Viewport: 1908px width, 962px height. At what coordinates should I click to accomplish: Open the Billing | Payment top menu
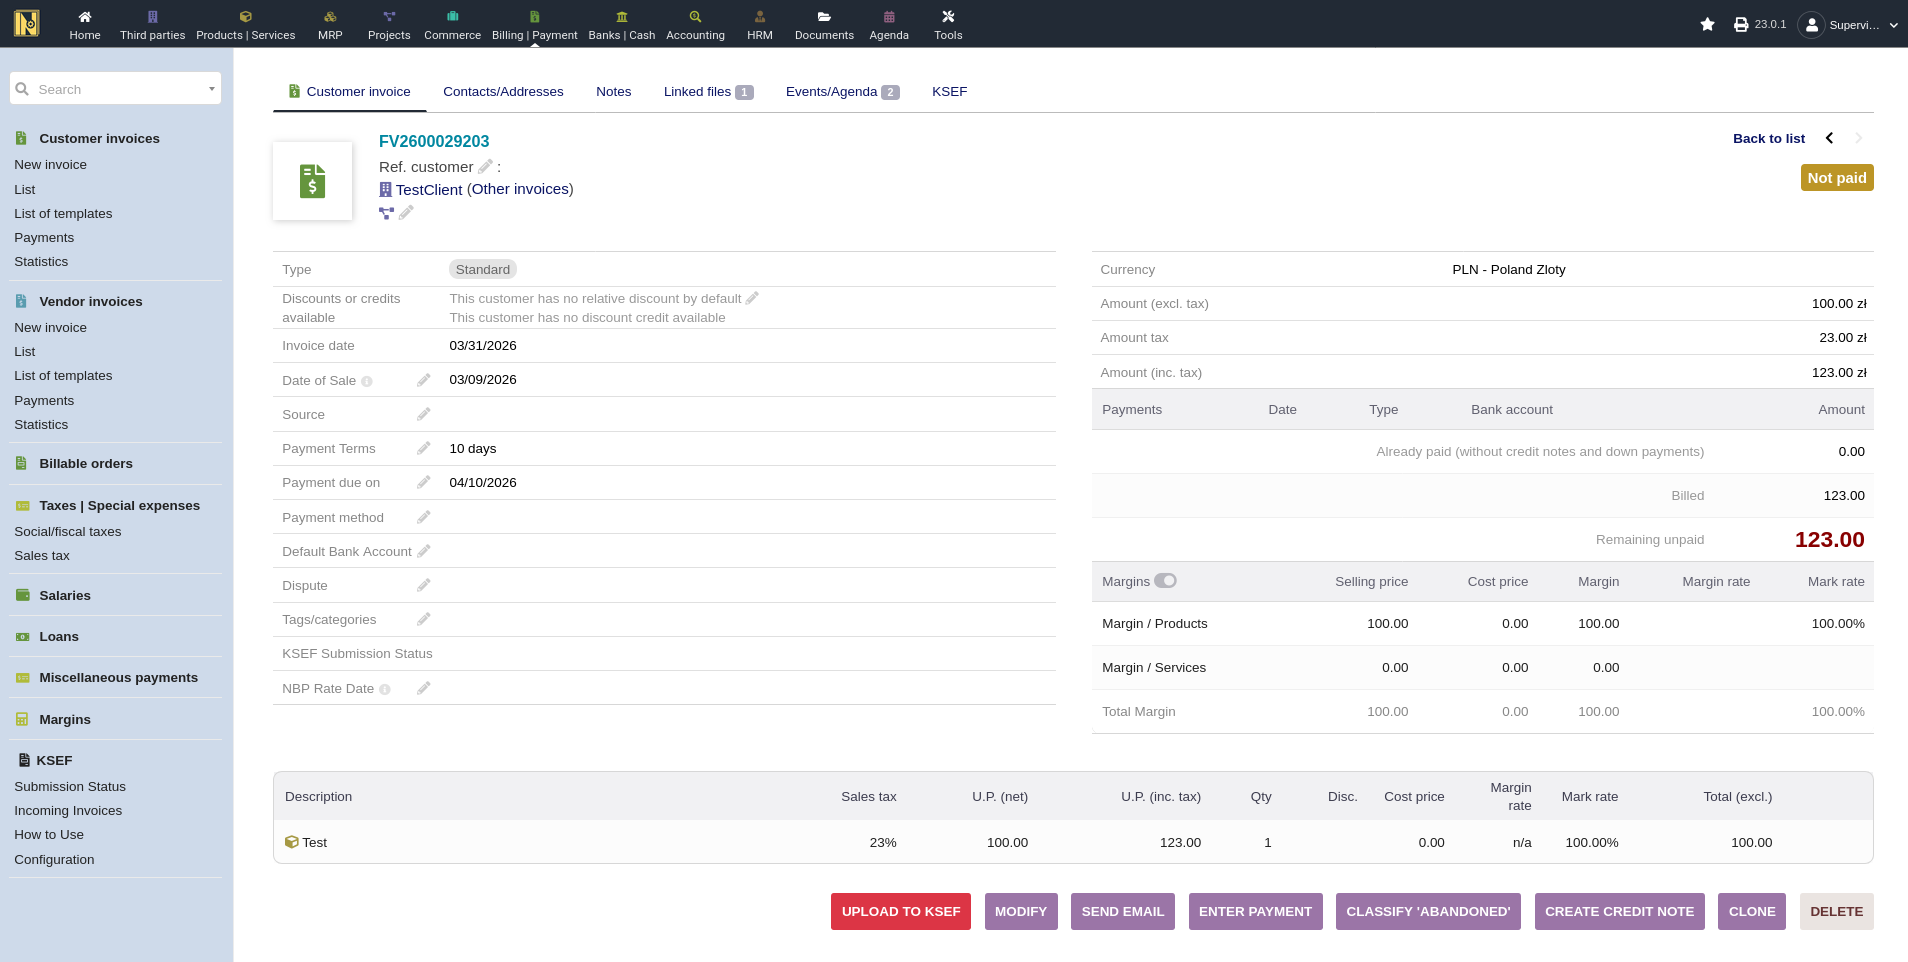point(534,24)
